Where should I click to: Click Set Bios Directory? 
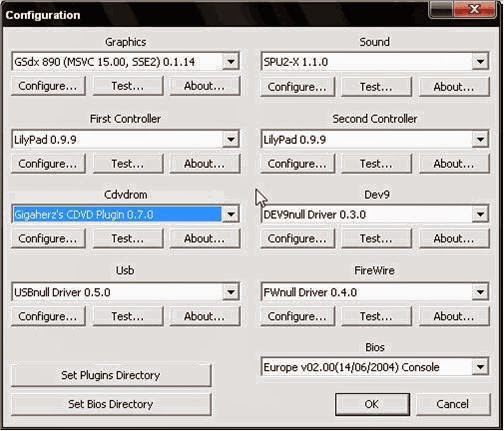pyautogui.click(x=111, y=404)
